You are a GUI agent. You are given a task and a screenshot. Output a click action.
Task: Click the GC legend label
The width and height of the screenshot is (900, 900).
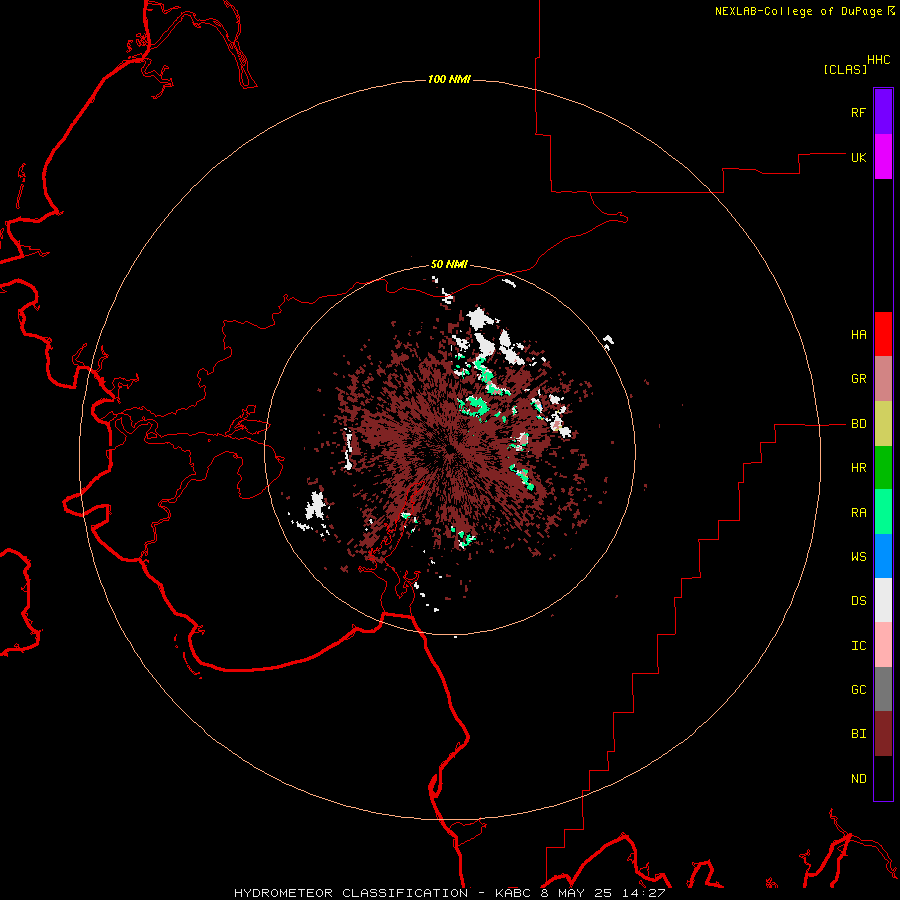(858, 689)
